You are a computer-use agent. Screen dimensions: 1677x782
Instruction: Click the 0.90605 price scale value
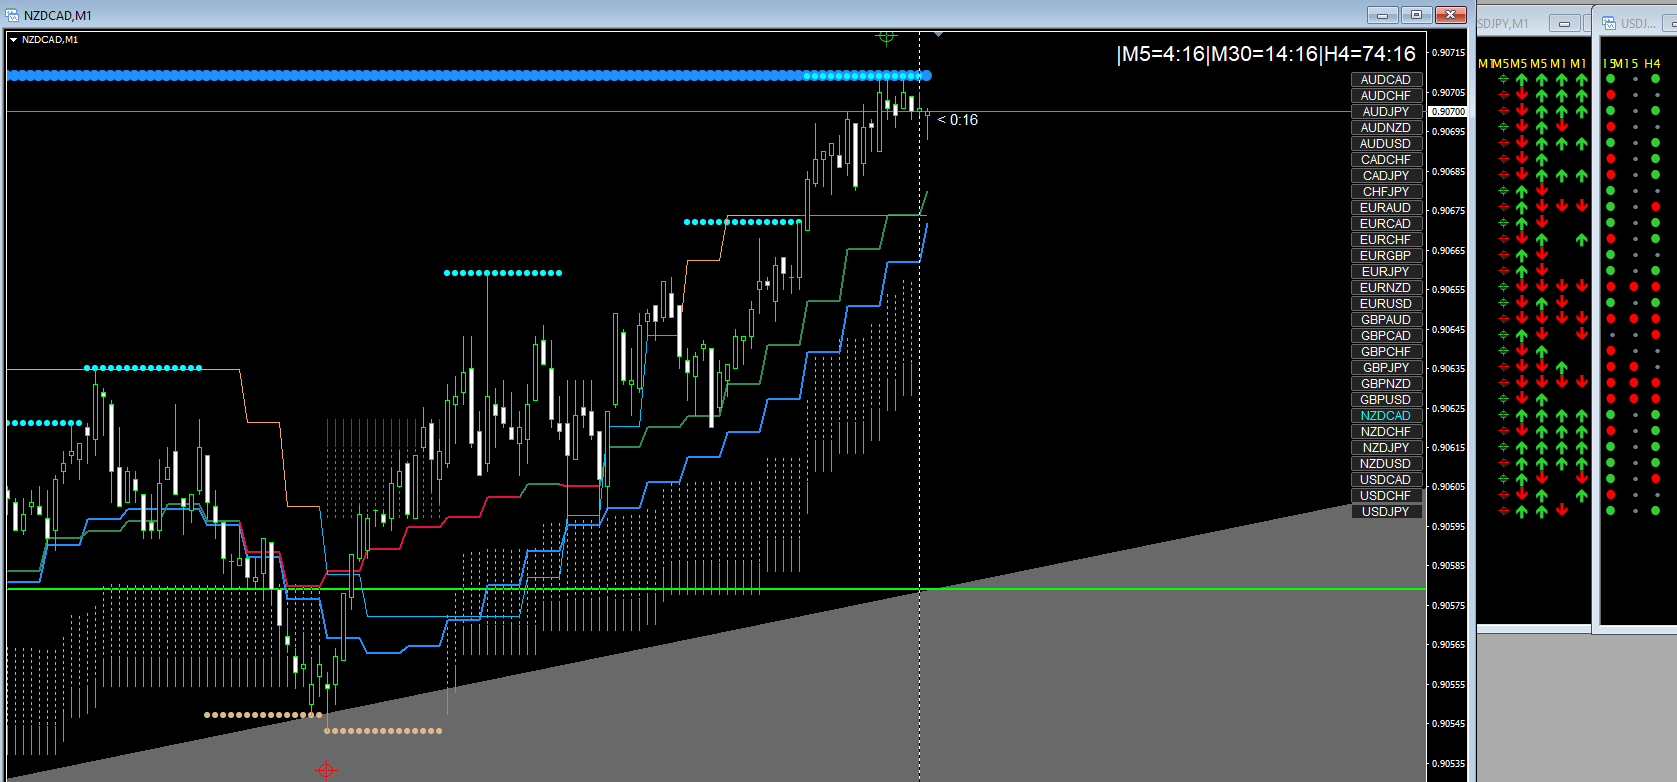coord(1448,487)
